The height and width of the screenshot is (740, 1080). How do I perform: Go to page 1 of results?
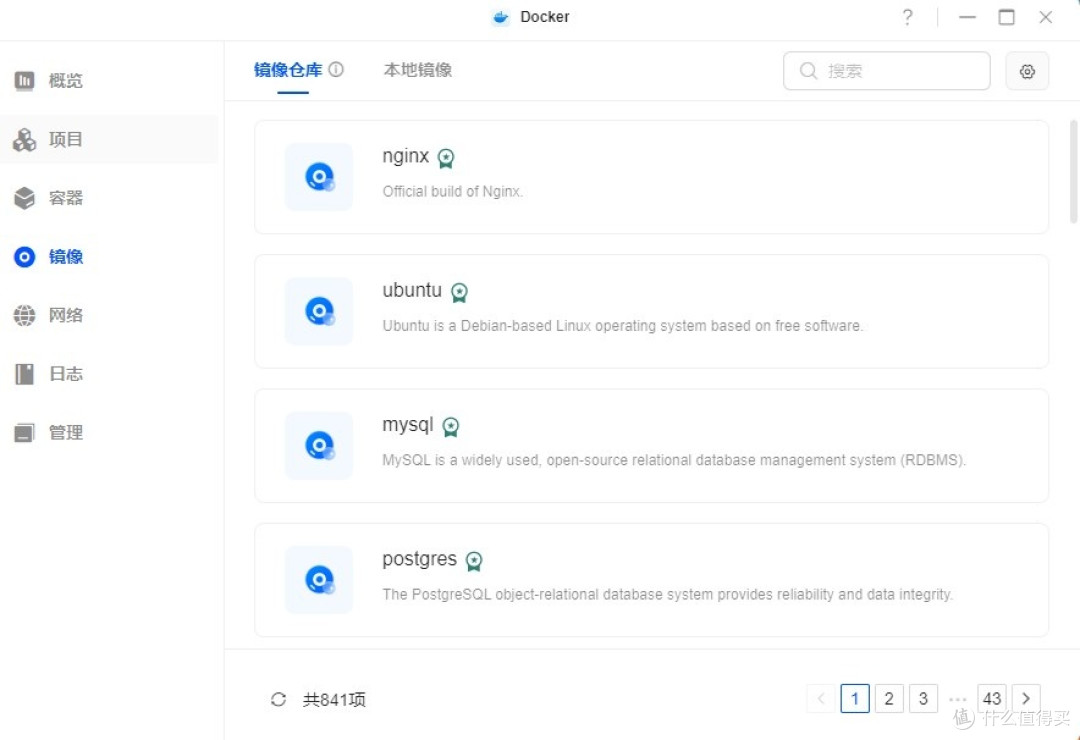855,699
